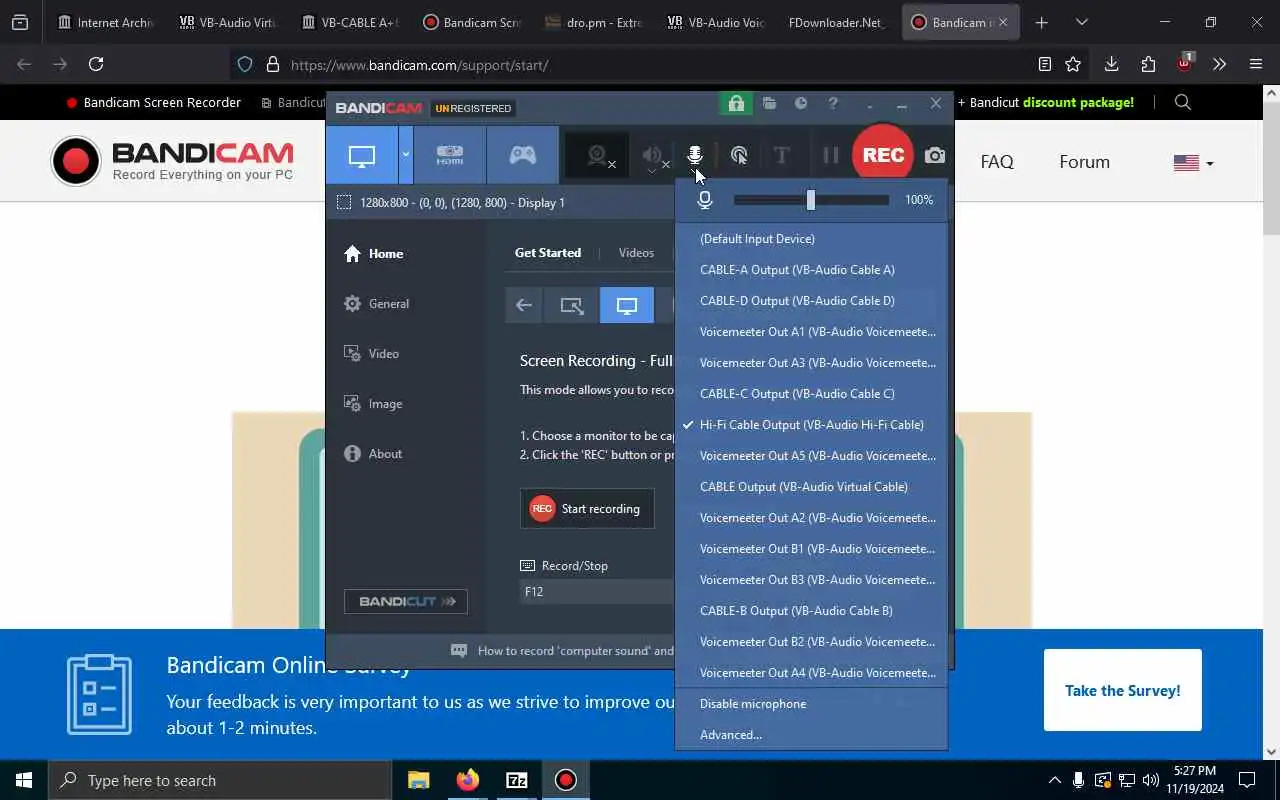Image resolution: width=1280 pixels, height=800 pixels.
Task: Select CABLE Output (VB-Audio Virtual Cable)
Action: click(x=811, y=487)
